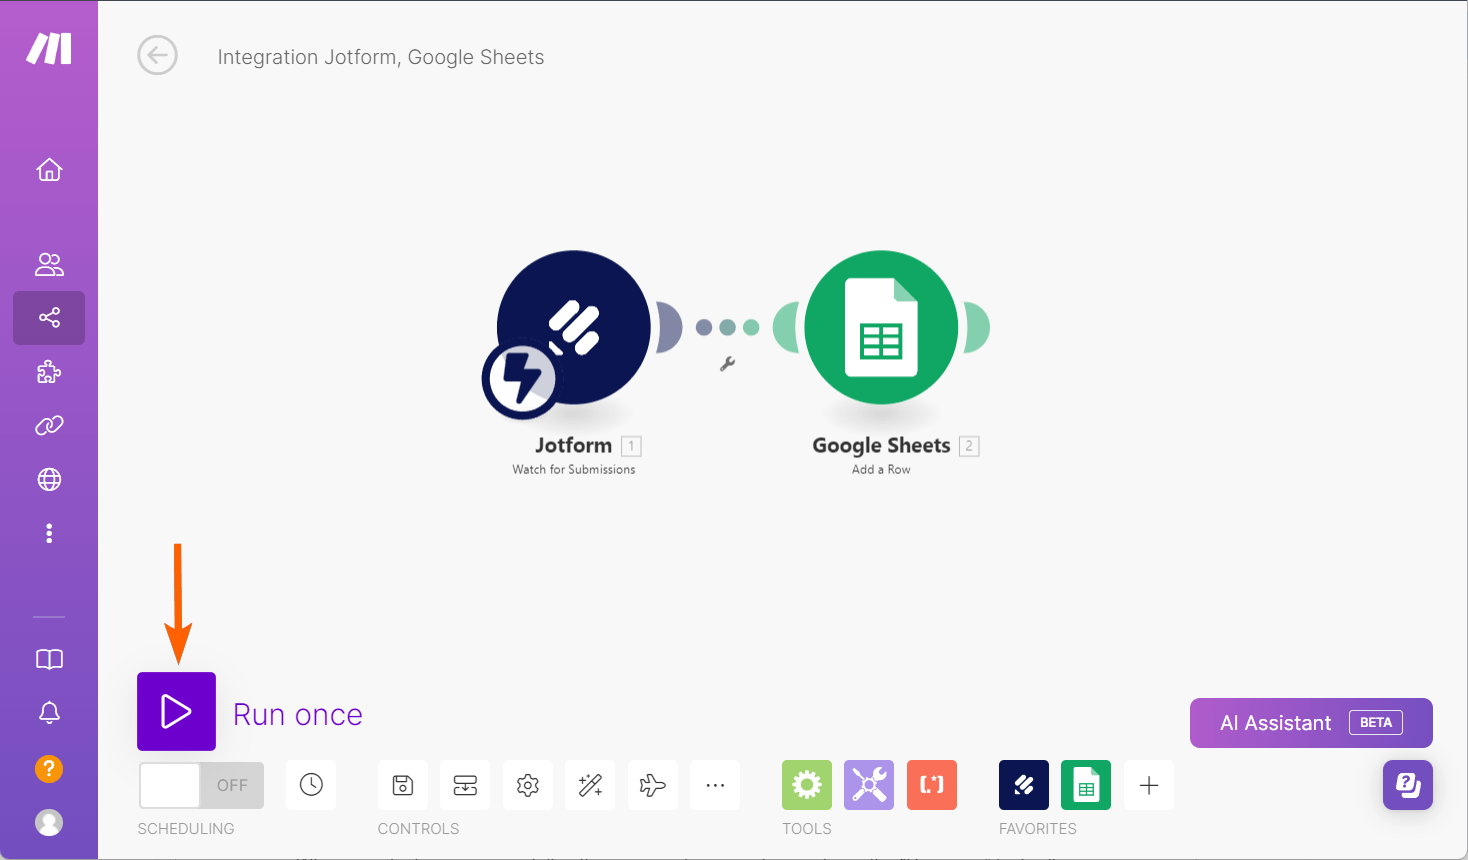This screenshot has height=860, width=1468.
Task: Open the green Flow Control tools icon
Action: tap(807, 785)
